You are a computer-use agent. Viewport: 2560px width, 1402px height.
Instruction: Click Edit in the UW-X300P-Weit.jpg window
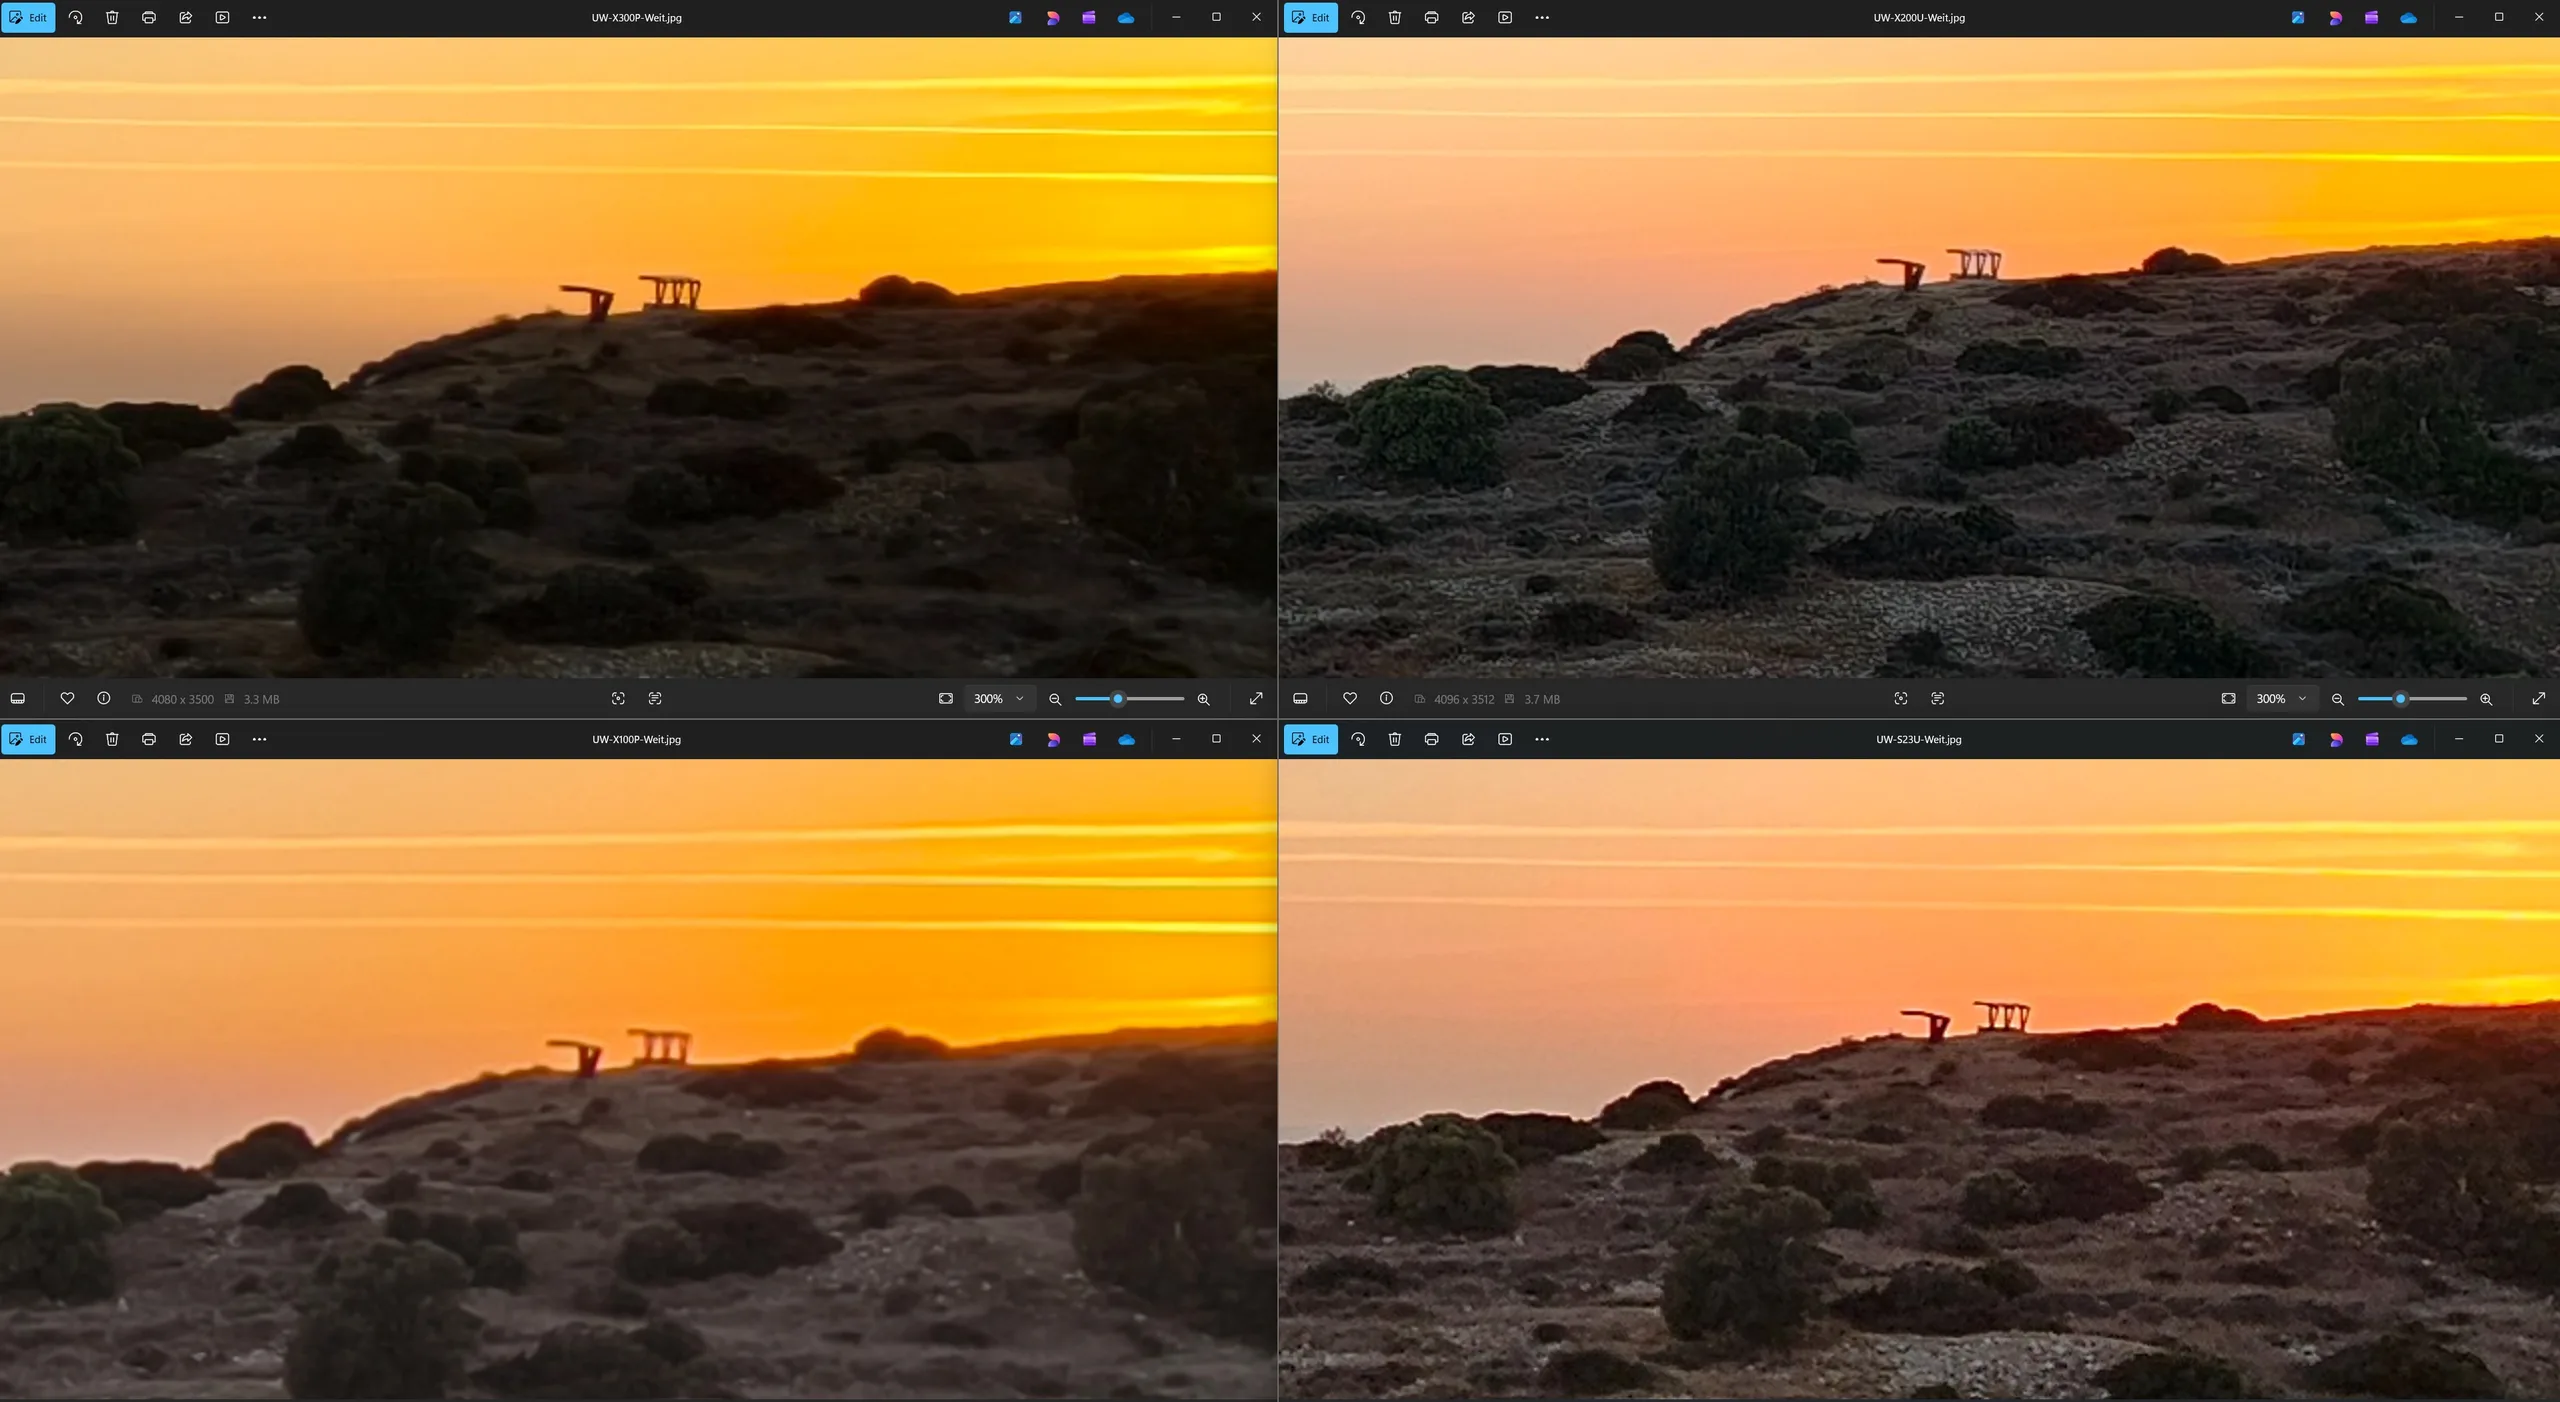28,17
